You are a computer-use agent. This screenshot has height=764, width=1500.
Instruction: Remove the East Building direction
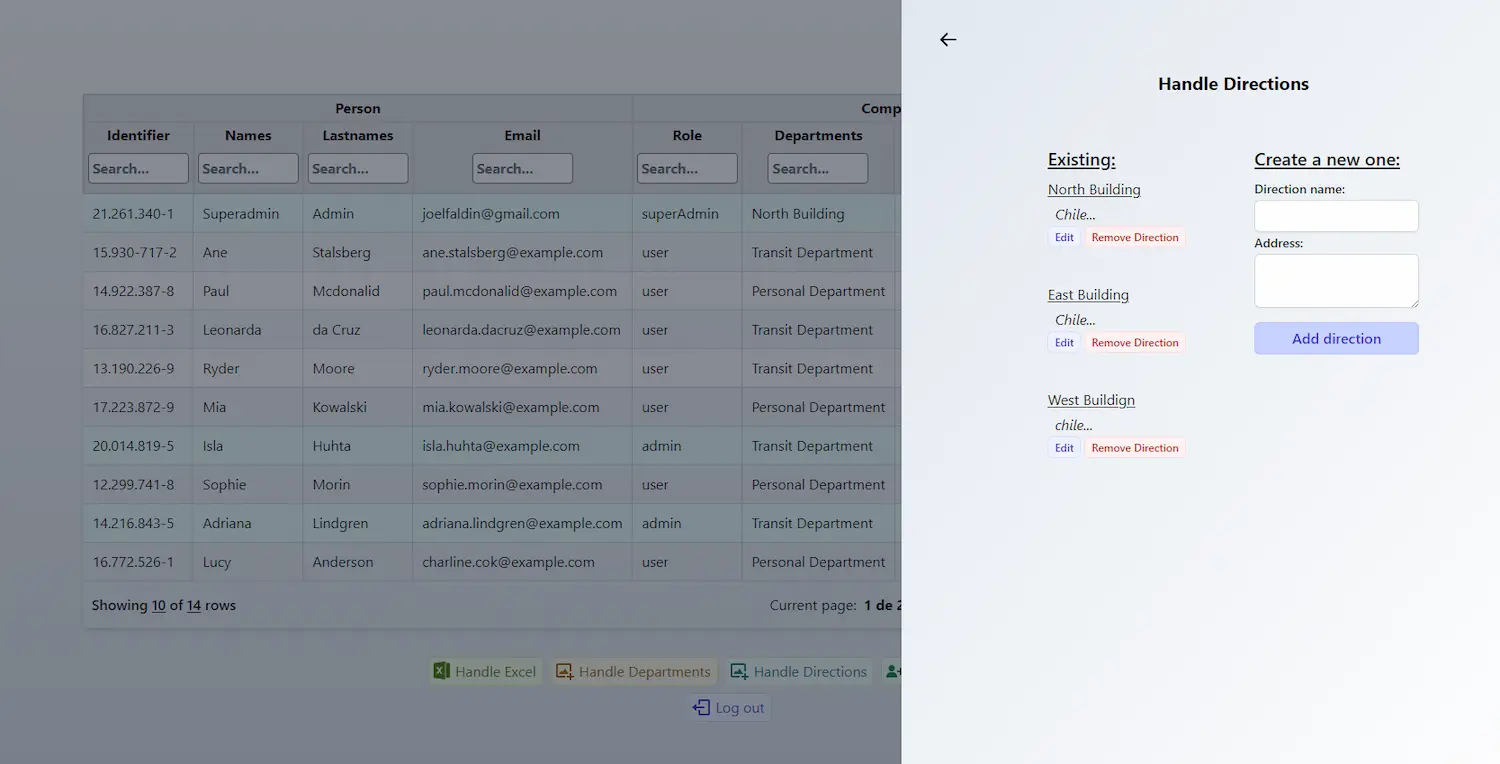pyautogui.click(x=1135, y=342)
